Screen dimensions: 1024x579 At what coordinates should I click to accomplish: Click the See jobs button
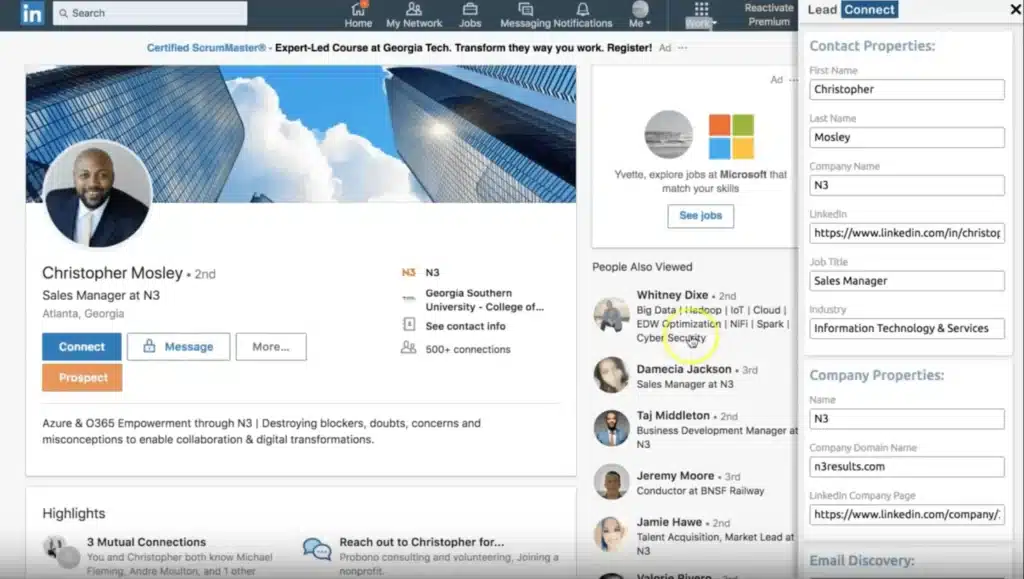[x=700, y=215]
